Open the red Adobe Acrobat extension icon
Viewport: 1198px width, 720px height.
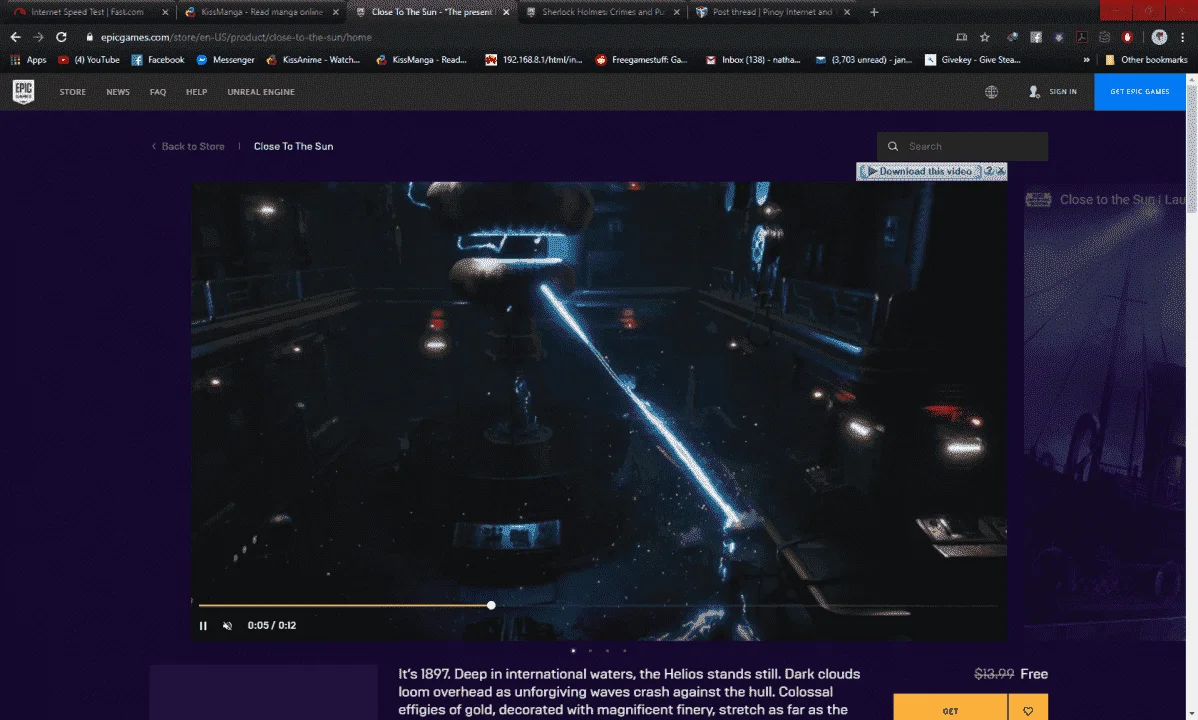tap(1081, 37)
